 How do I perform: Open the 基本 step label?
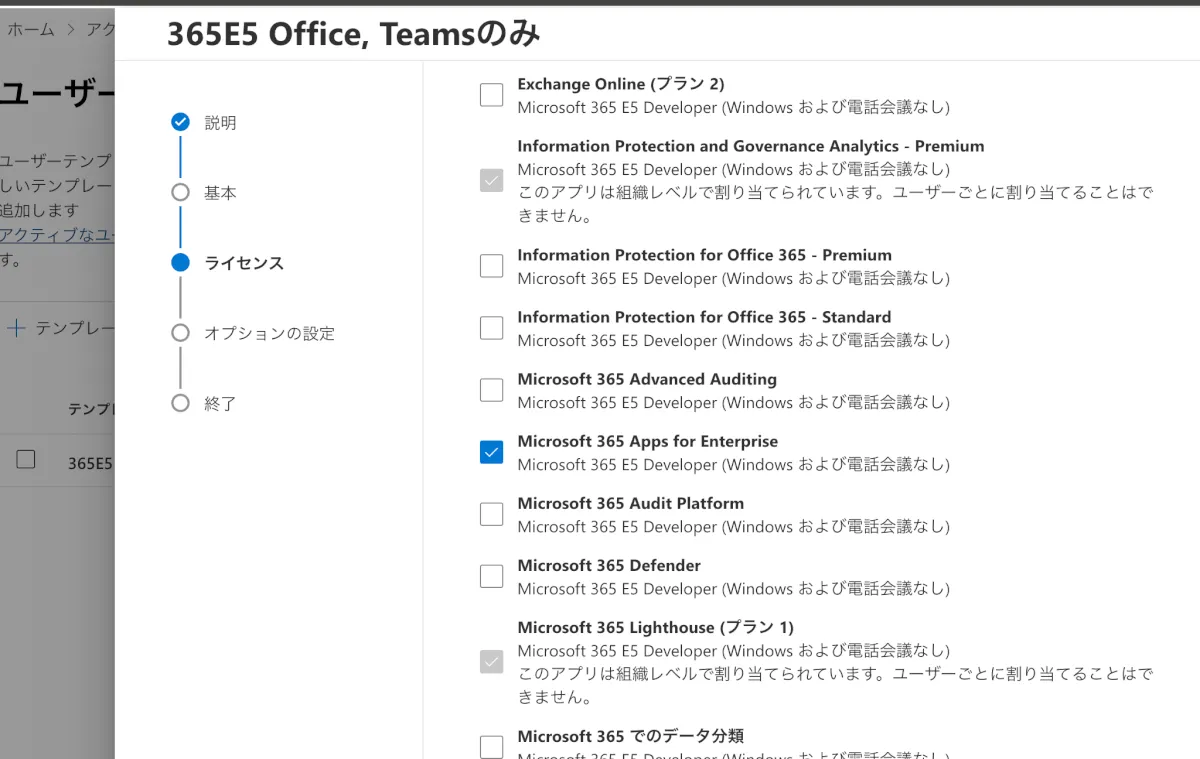(220, 193)
